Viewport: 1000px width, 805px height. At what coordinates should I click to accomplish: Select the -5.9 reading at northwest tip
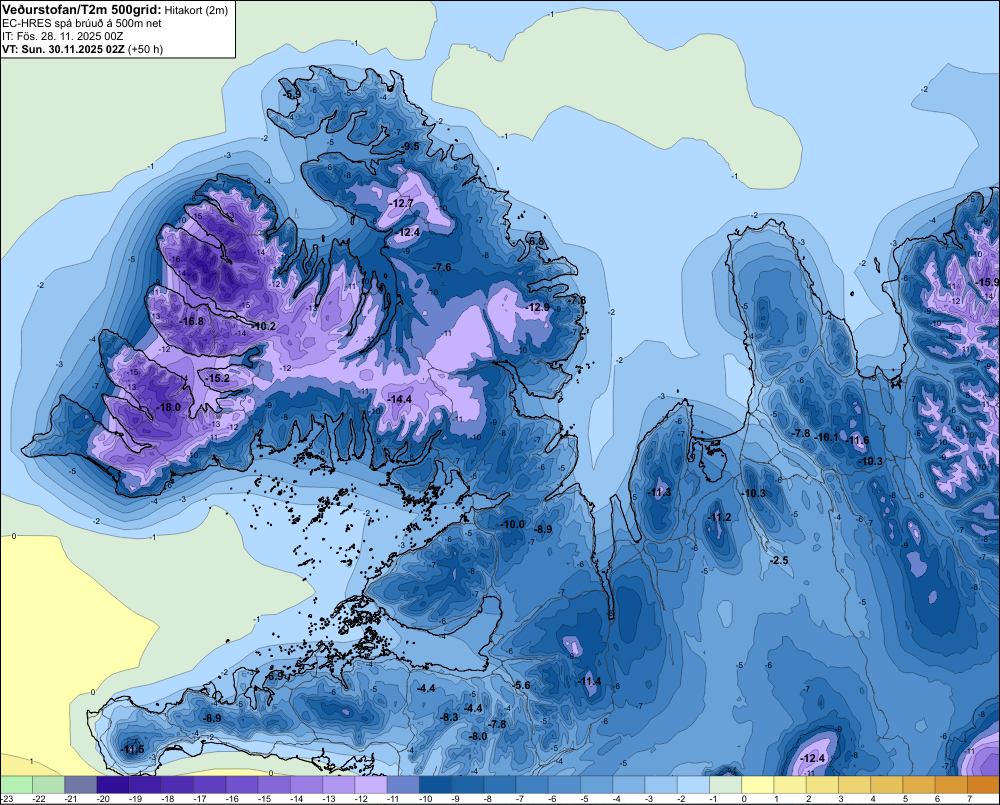click(x=291, y=94)
